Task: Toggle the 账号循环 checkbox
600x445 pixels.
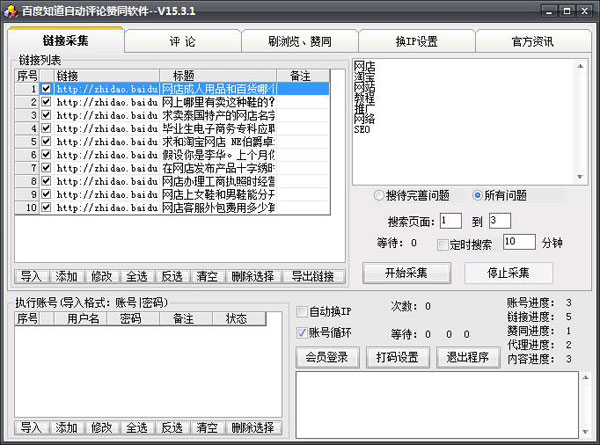Action: click(x=302, y=333)
